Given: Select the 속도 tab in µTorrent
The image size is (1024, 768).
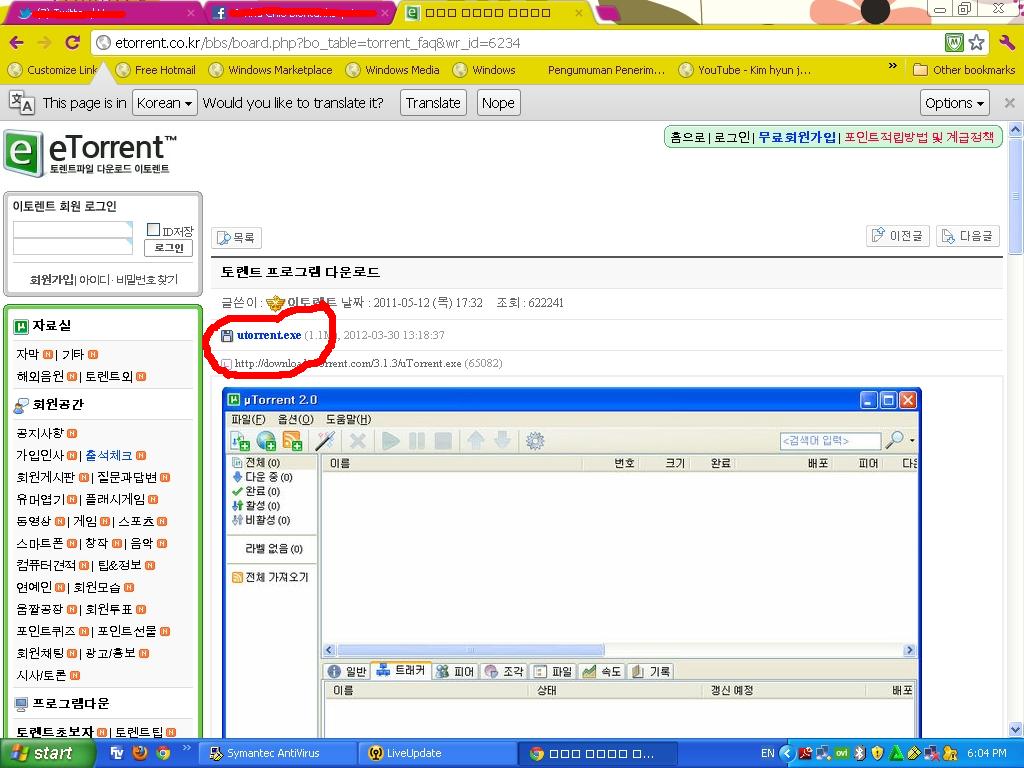Looking at the screenshot, I should tap(601, 671).
